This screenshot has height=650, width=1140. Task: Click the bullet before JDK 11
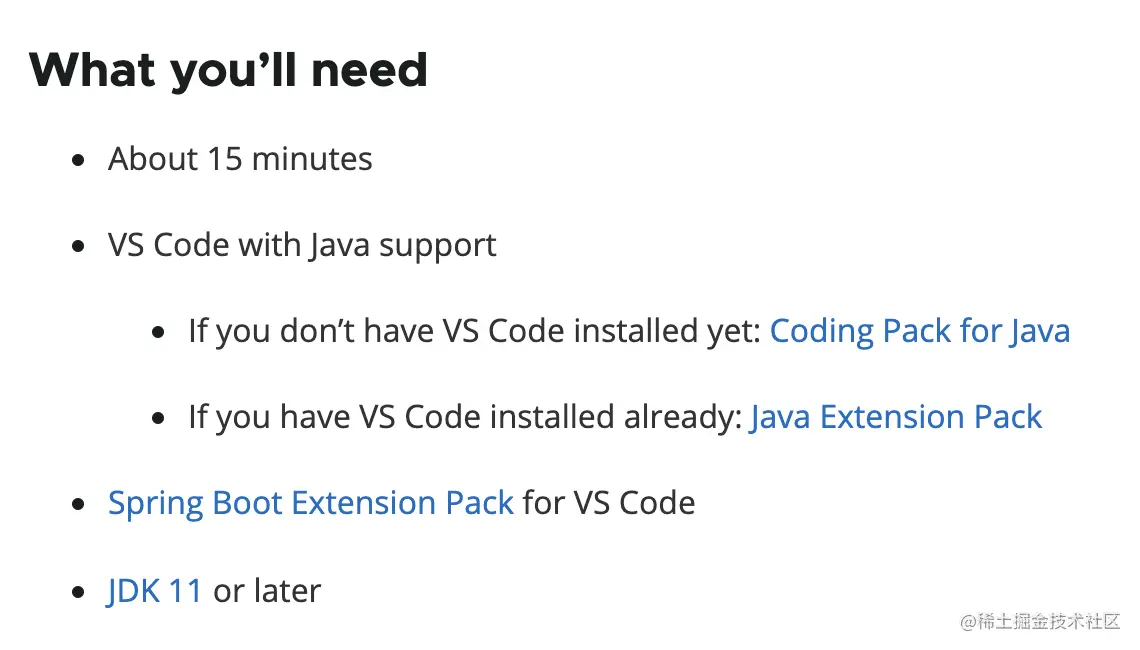(x=79, y=592)
